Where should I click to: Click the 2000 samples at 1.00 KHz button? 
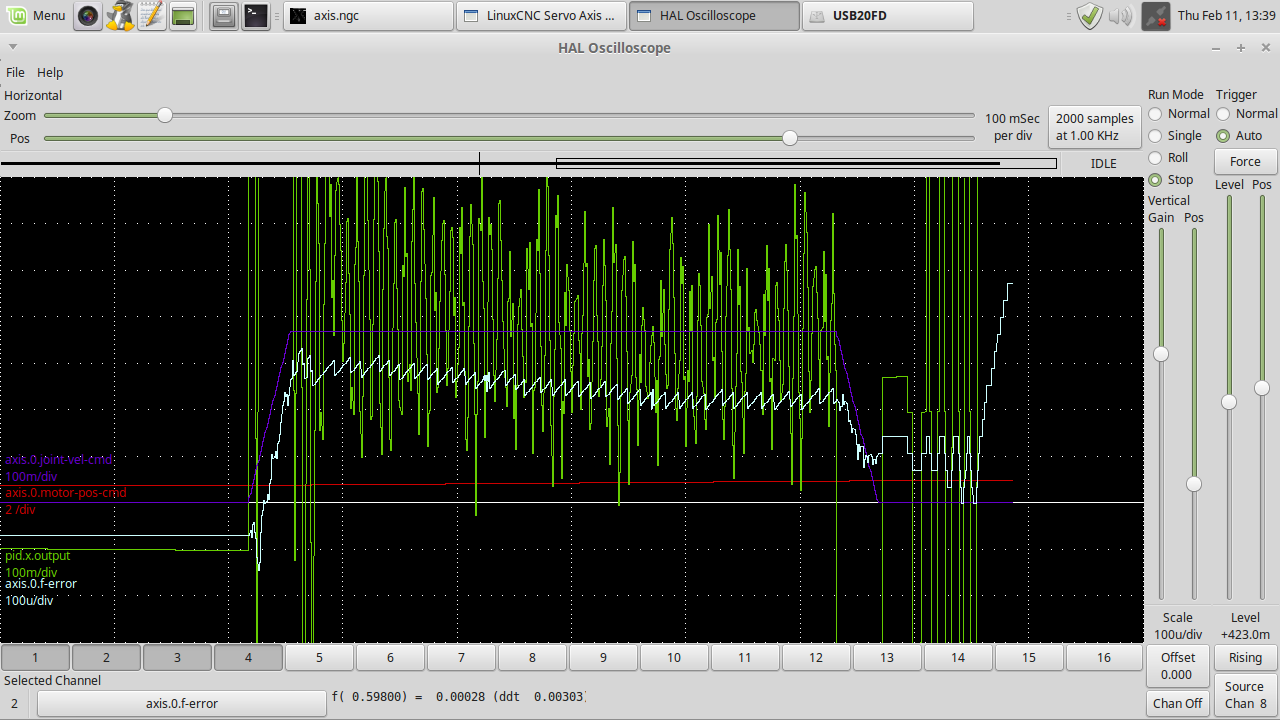[x=1095, y=127]
